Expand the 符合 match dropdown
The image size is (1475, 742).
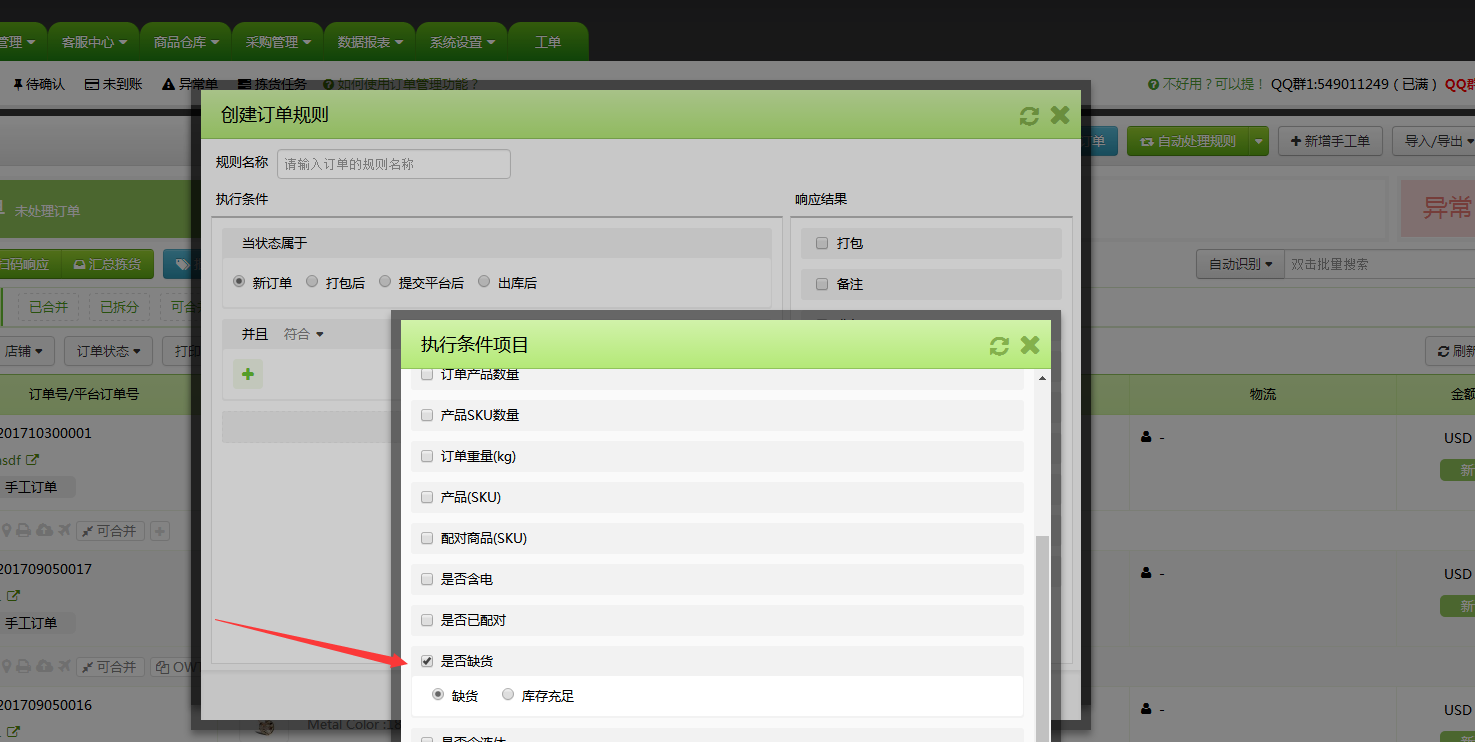click(x=303, y=334)
